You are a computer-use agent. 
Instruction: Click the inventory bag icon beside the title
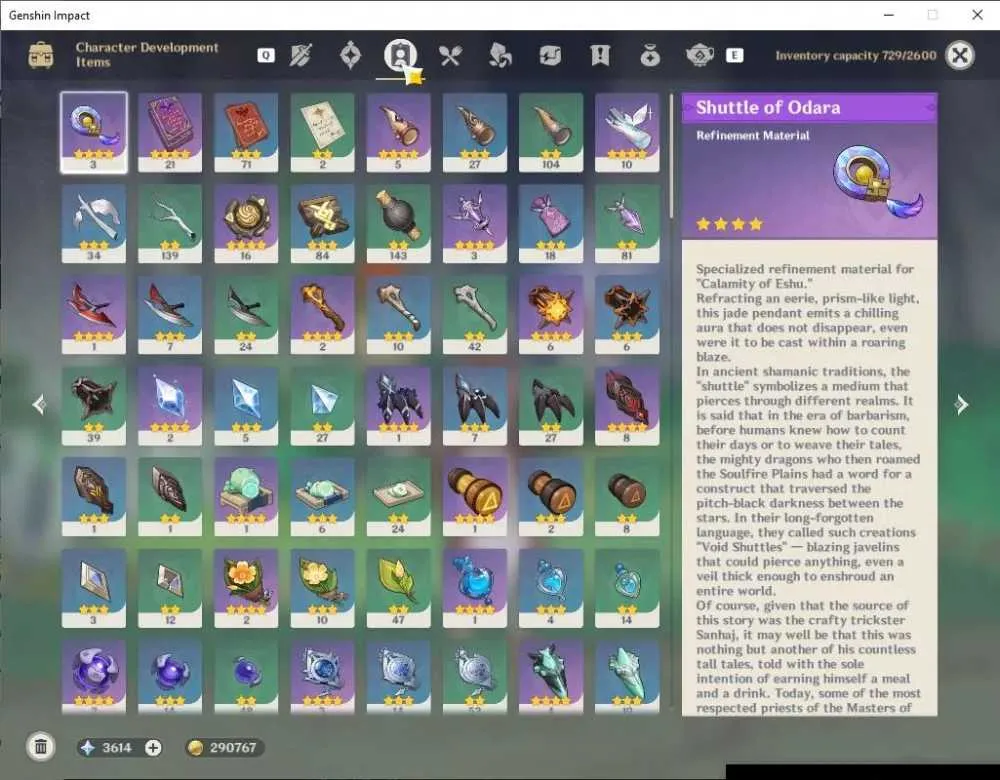[41, 55]
